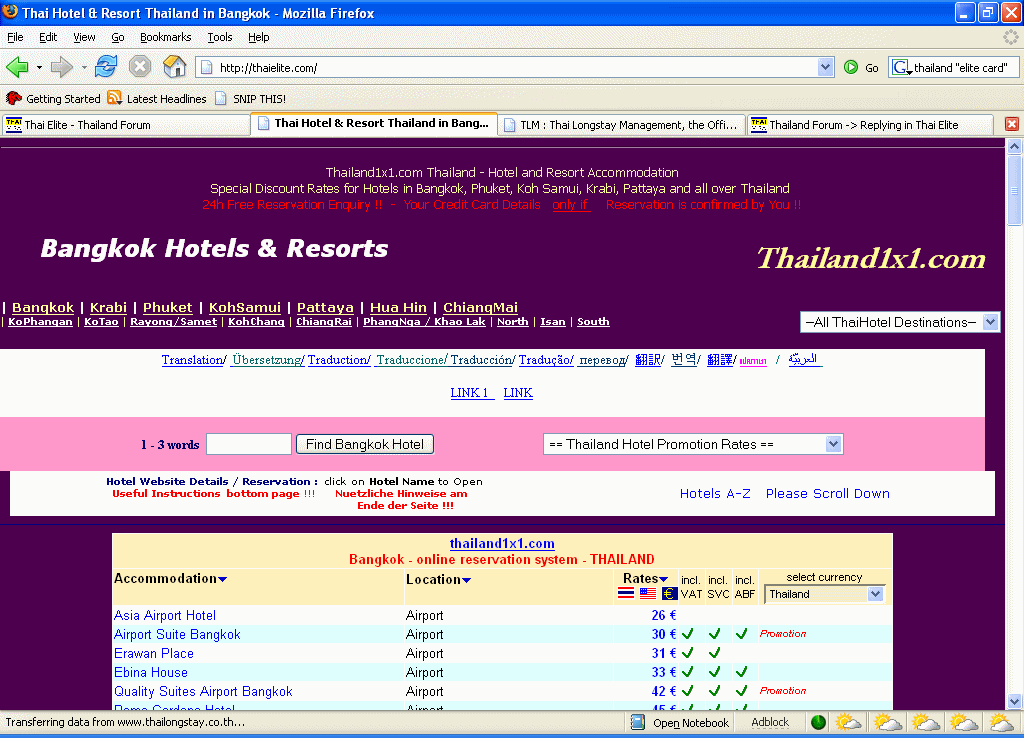Image resolution: width=1024 pixels, height=738 pixels.
Task: Select the Euro flag currency icon
Action: (x=670, y=594)
